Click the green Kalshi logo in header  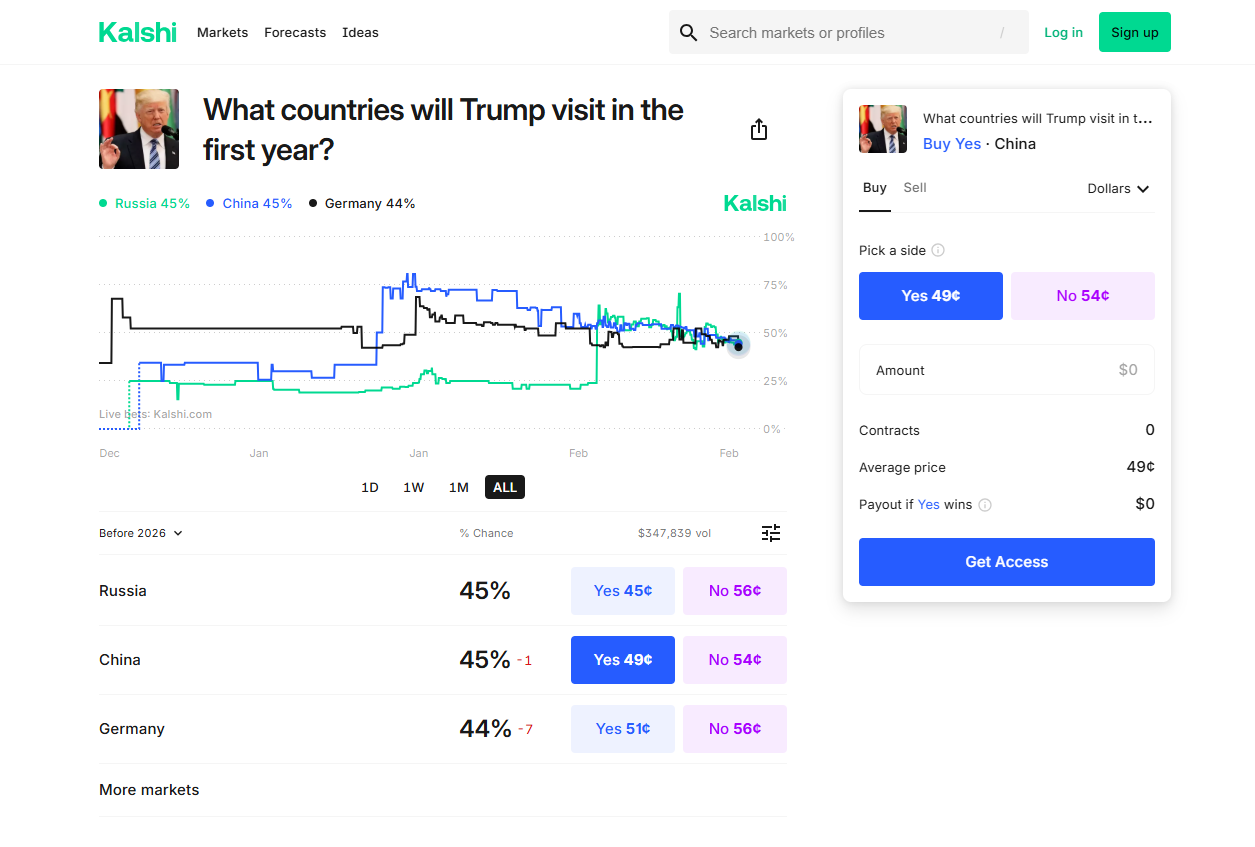tap(138, 32)
